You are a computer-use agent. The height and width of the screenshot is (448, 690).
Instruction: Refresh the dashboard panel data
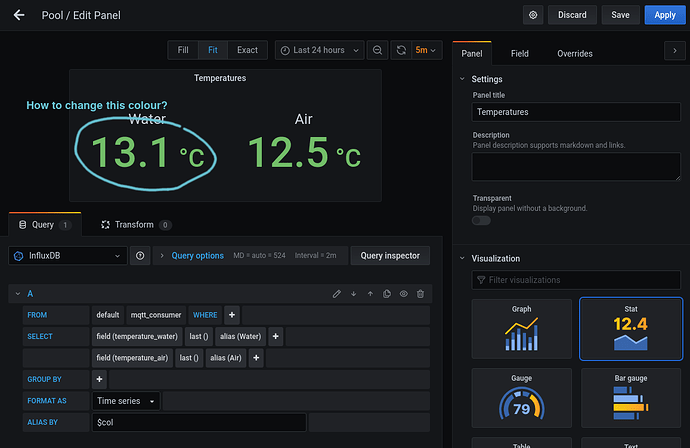point(401,50)
